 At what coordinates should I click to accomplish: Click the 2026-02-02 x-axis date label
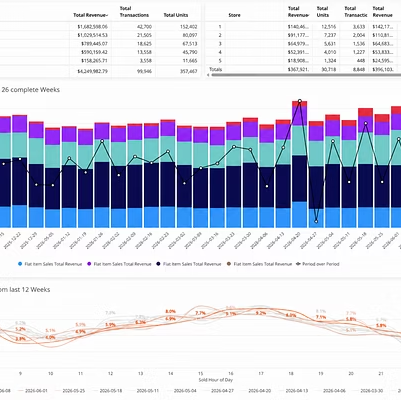point(111,240)
